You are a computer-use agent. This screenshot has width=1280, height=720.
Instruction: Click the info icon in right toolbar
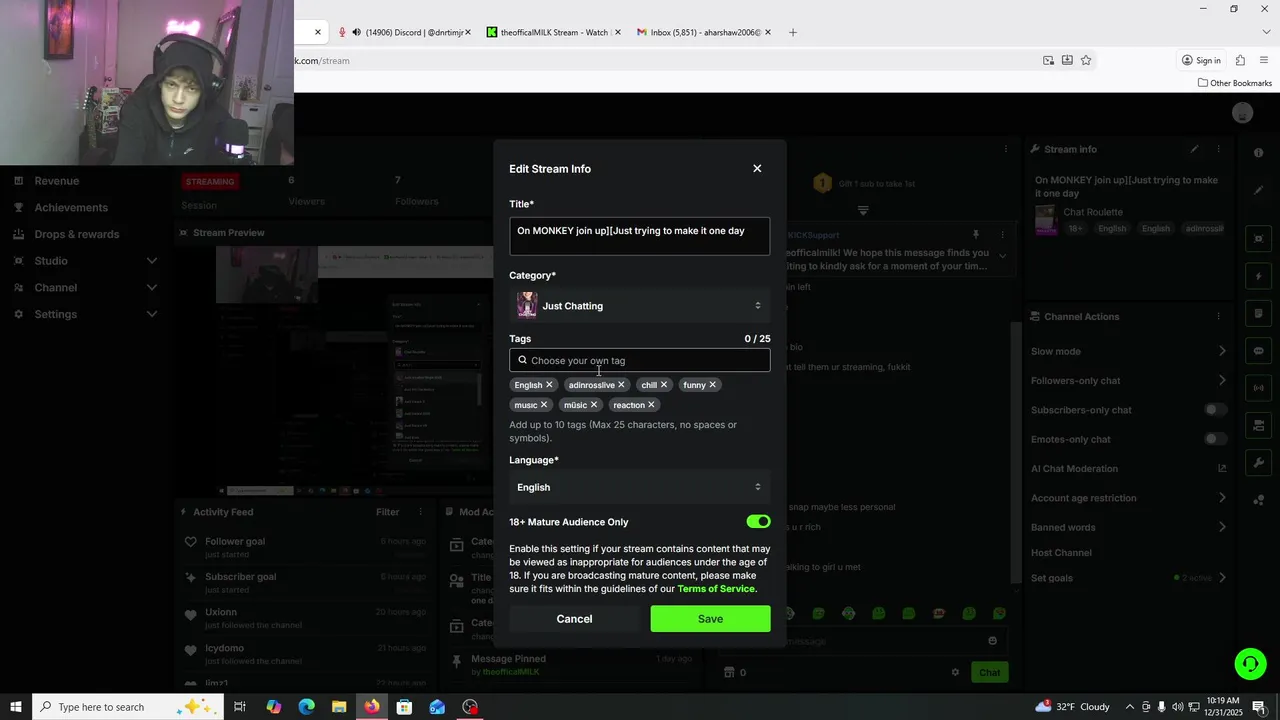pyautogui.click(x=1259, y=153)
